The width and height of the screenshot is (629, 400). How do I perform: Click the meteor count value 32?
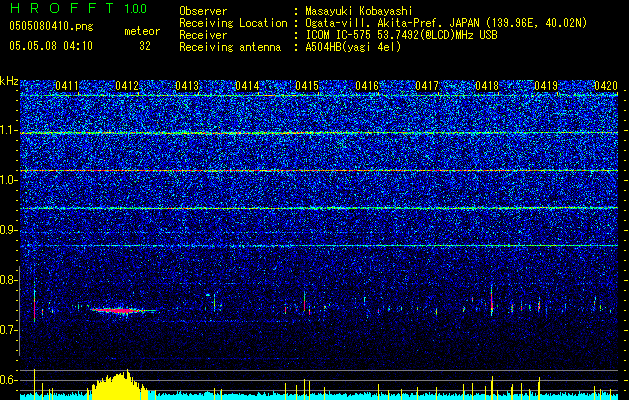click(x=145, y=46)
